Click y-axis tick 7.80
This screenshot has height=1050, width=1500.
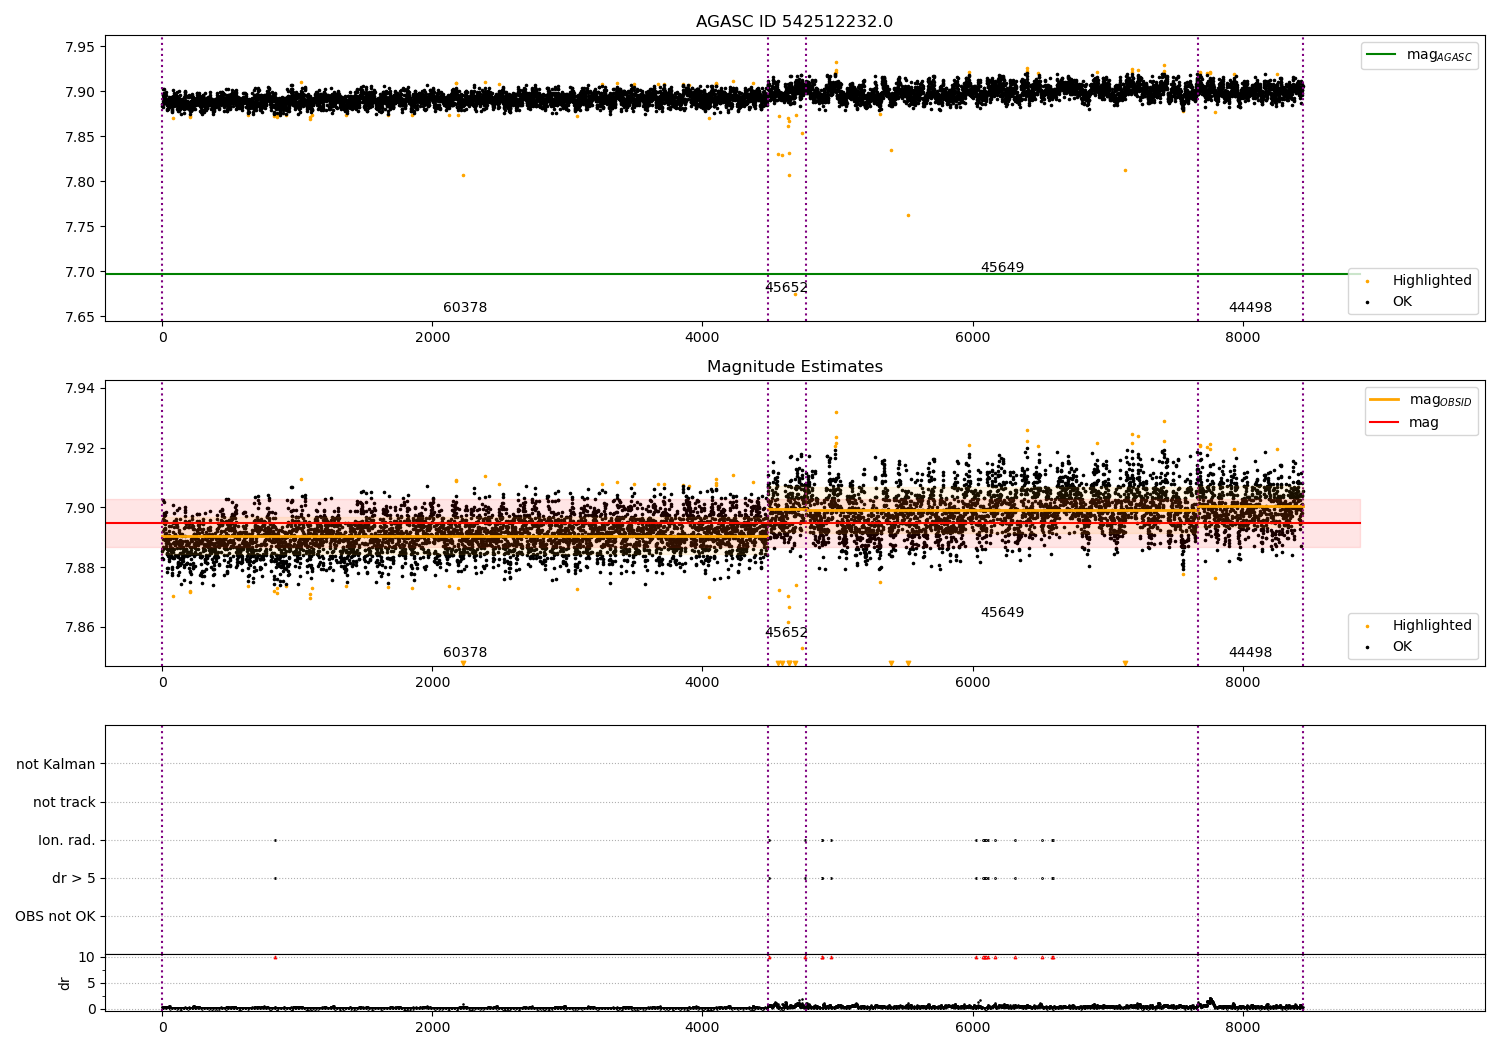coord(80,183)
